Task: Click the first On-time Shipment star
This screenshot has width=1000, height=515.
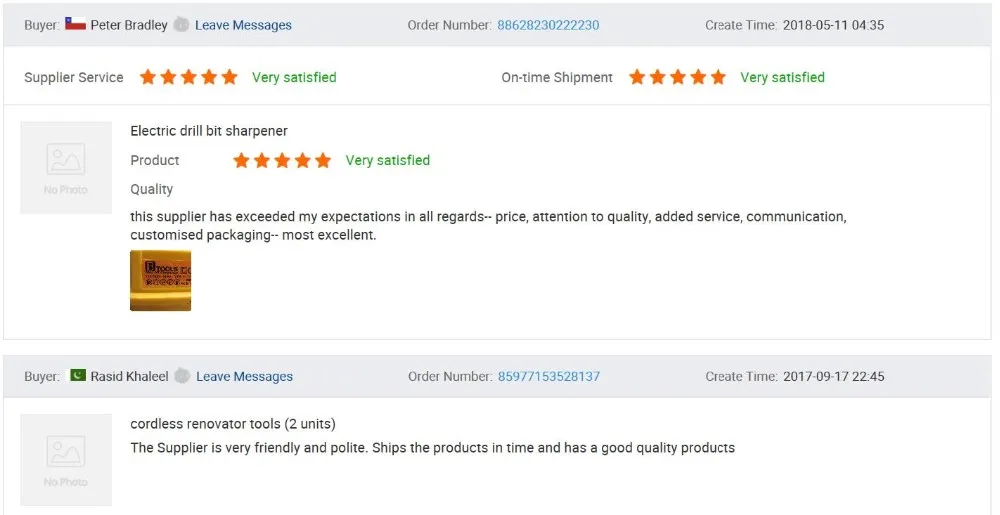Action: [637, 77]
